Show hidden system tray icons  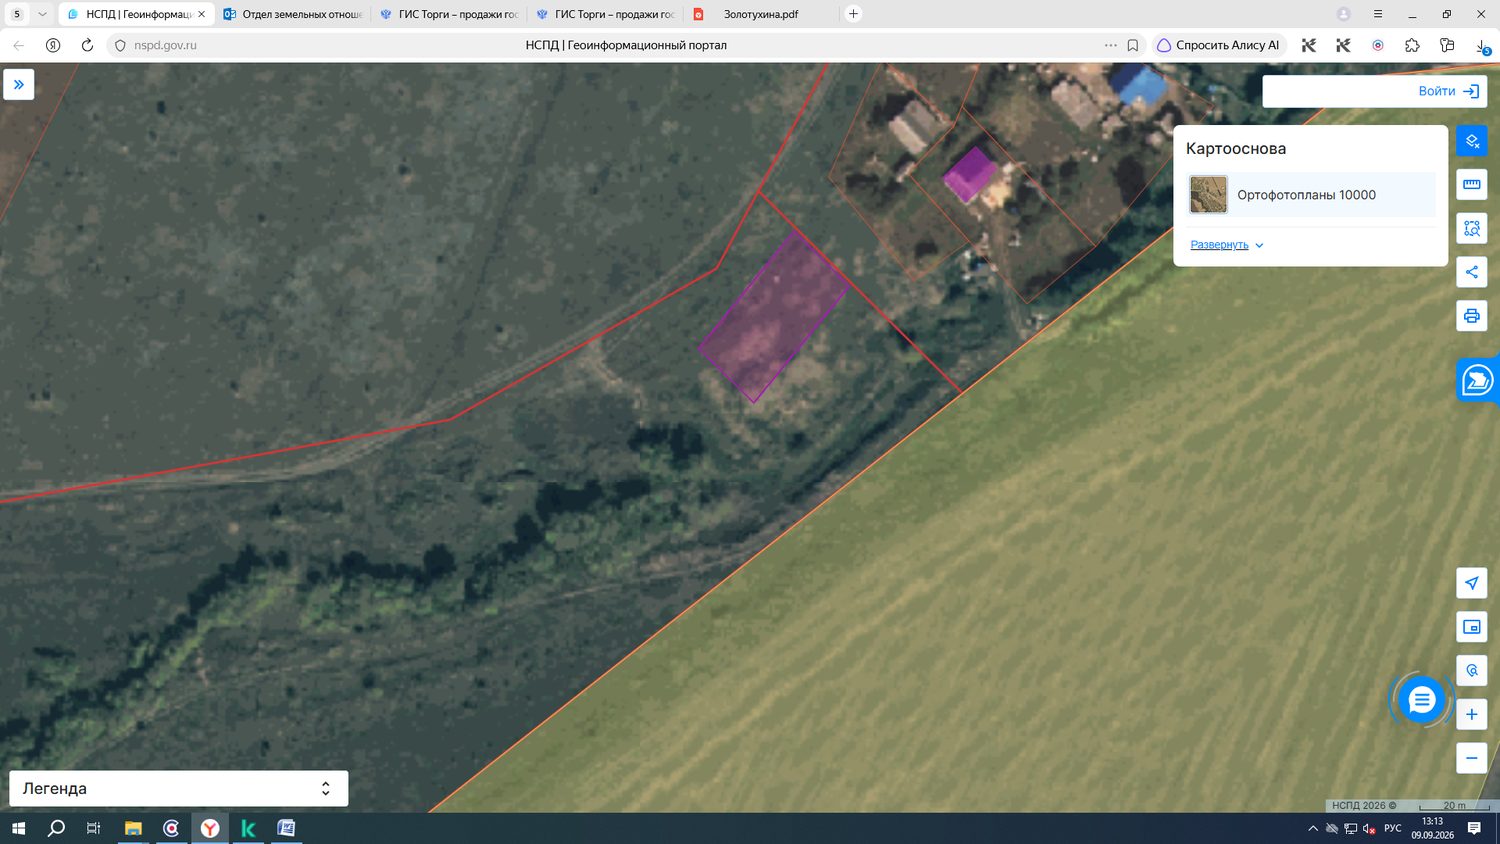tap(1313, 828)
